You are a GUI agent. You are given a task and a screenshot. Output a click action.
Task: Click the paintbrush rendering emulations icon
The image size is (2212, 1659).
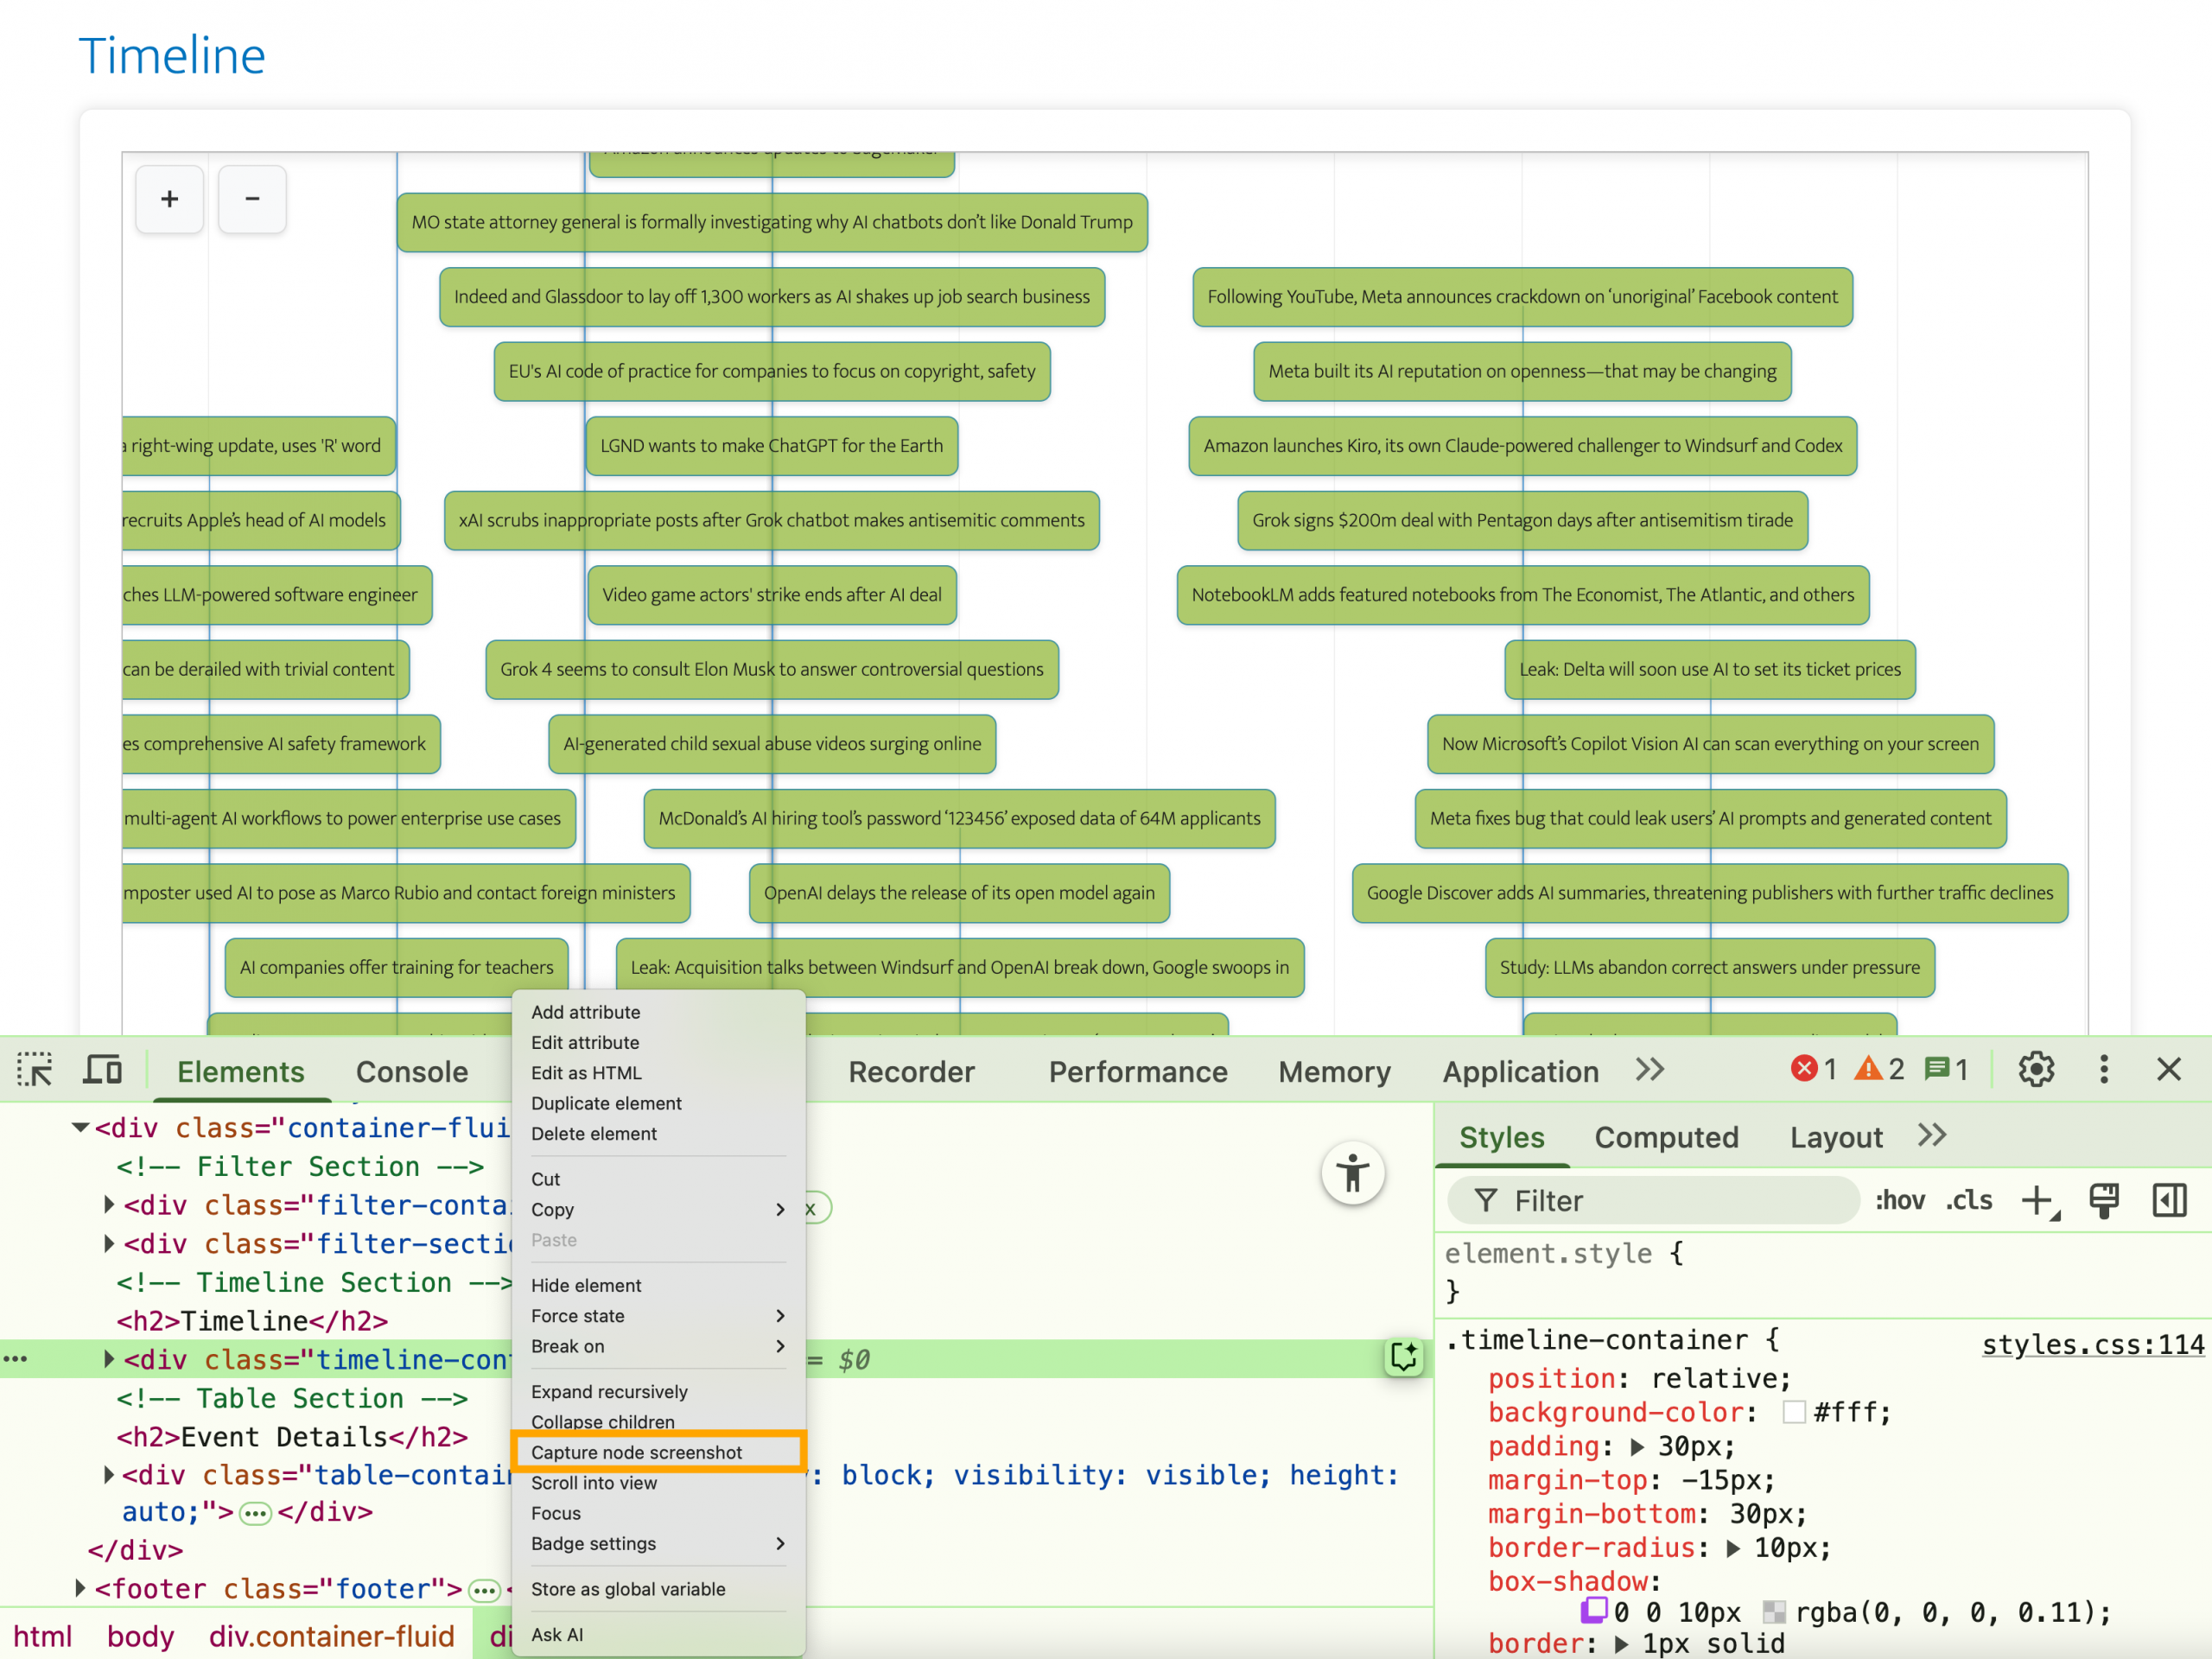tap(2103, 1200)
